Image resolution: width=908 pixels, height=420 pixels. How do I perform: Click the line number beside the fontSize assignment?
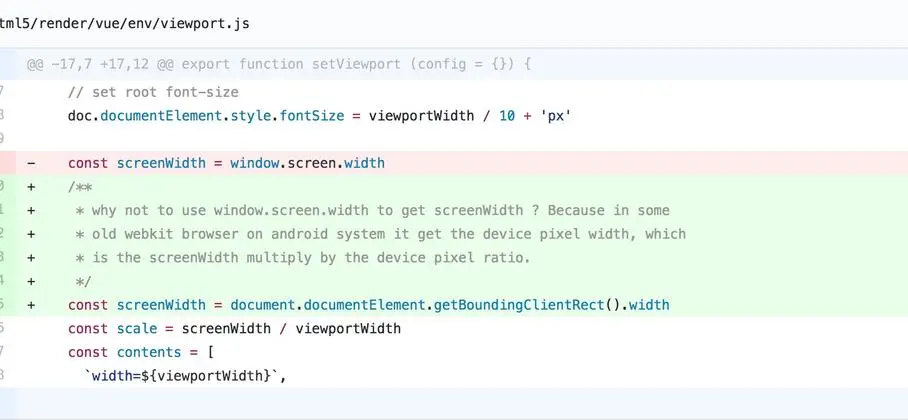tap(3, 115)
